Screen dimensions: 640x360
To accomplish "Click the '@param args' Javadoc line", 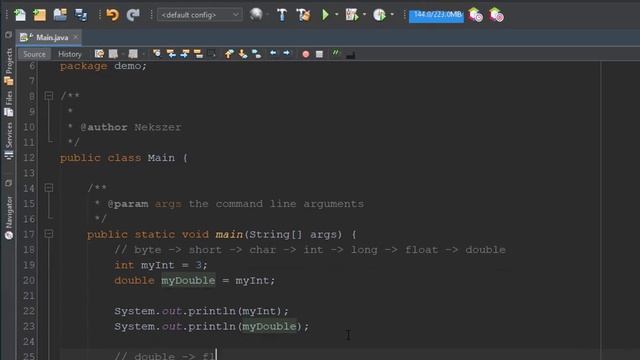I will [x=229, y=204].
